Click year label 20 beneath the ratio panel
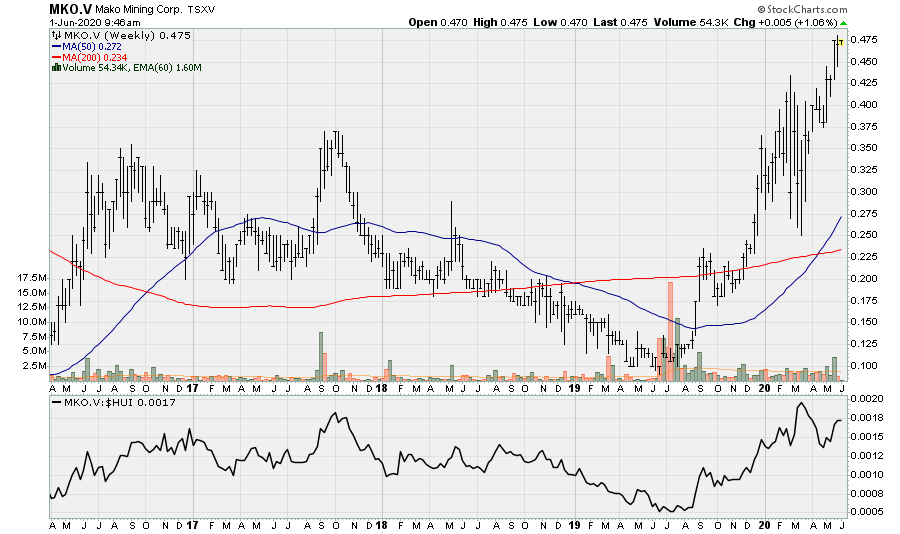 pyautogui.click(x=765, y=525)
